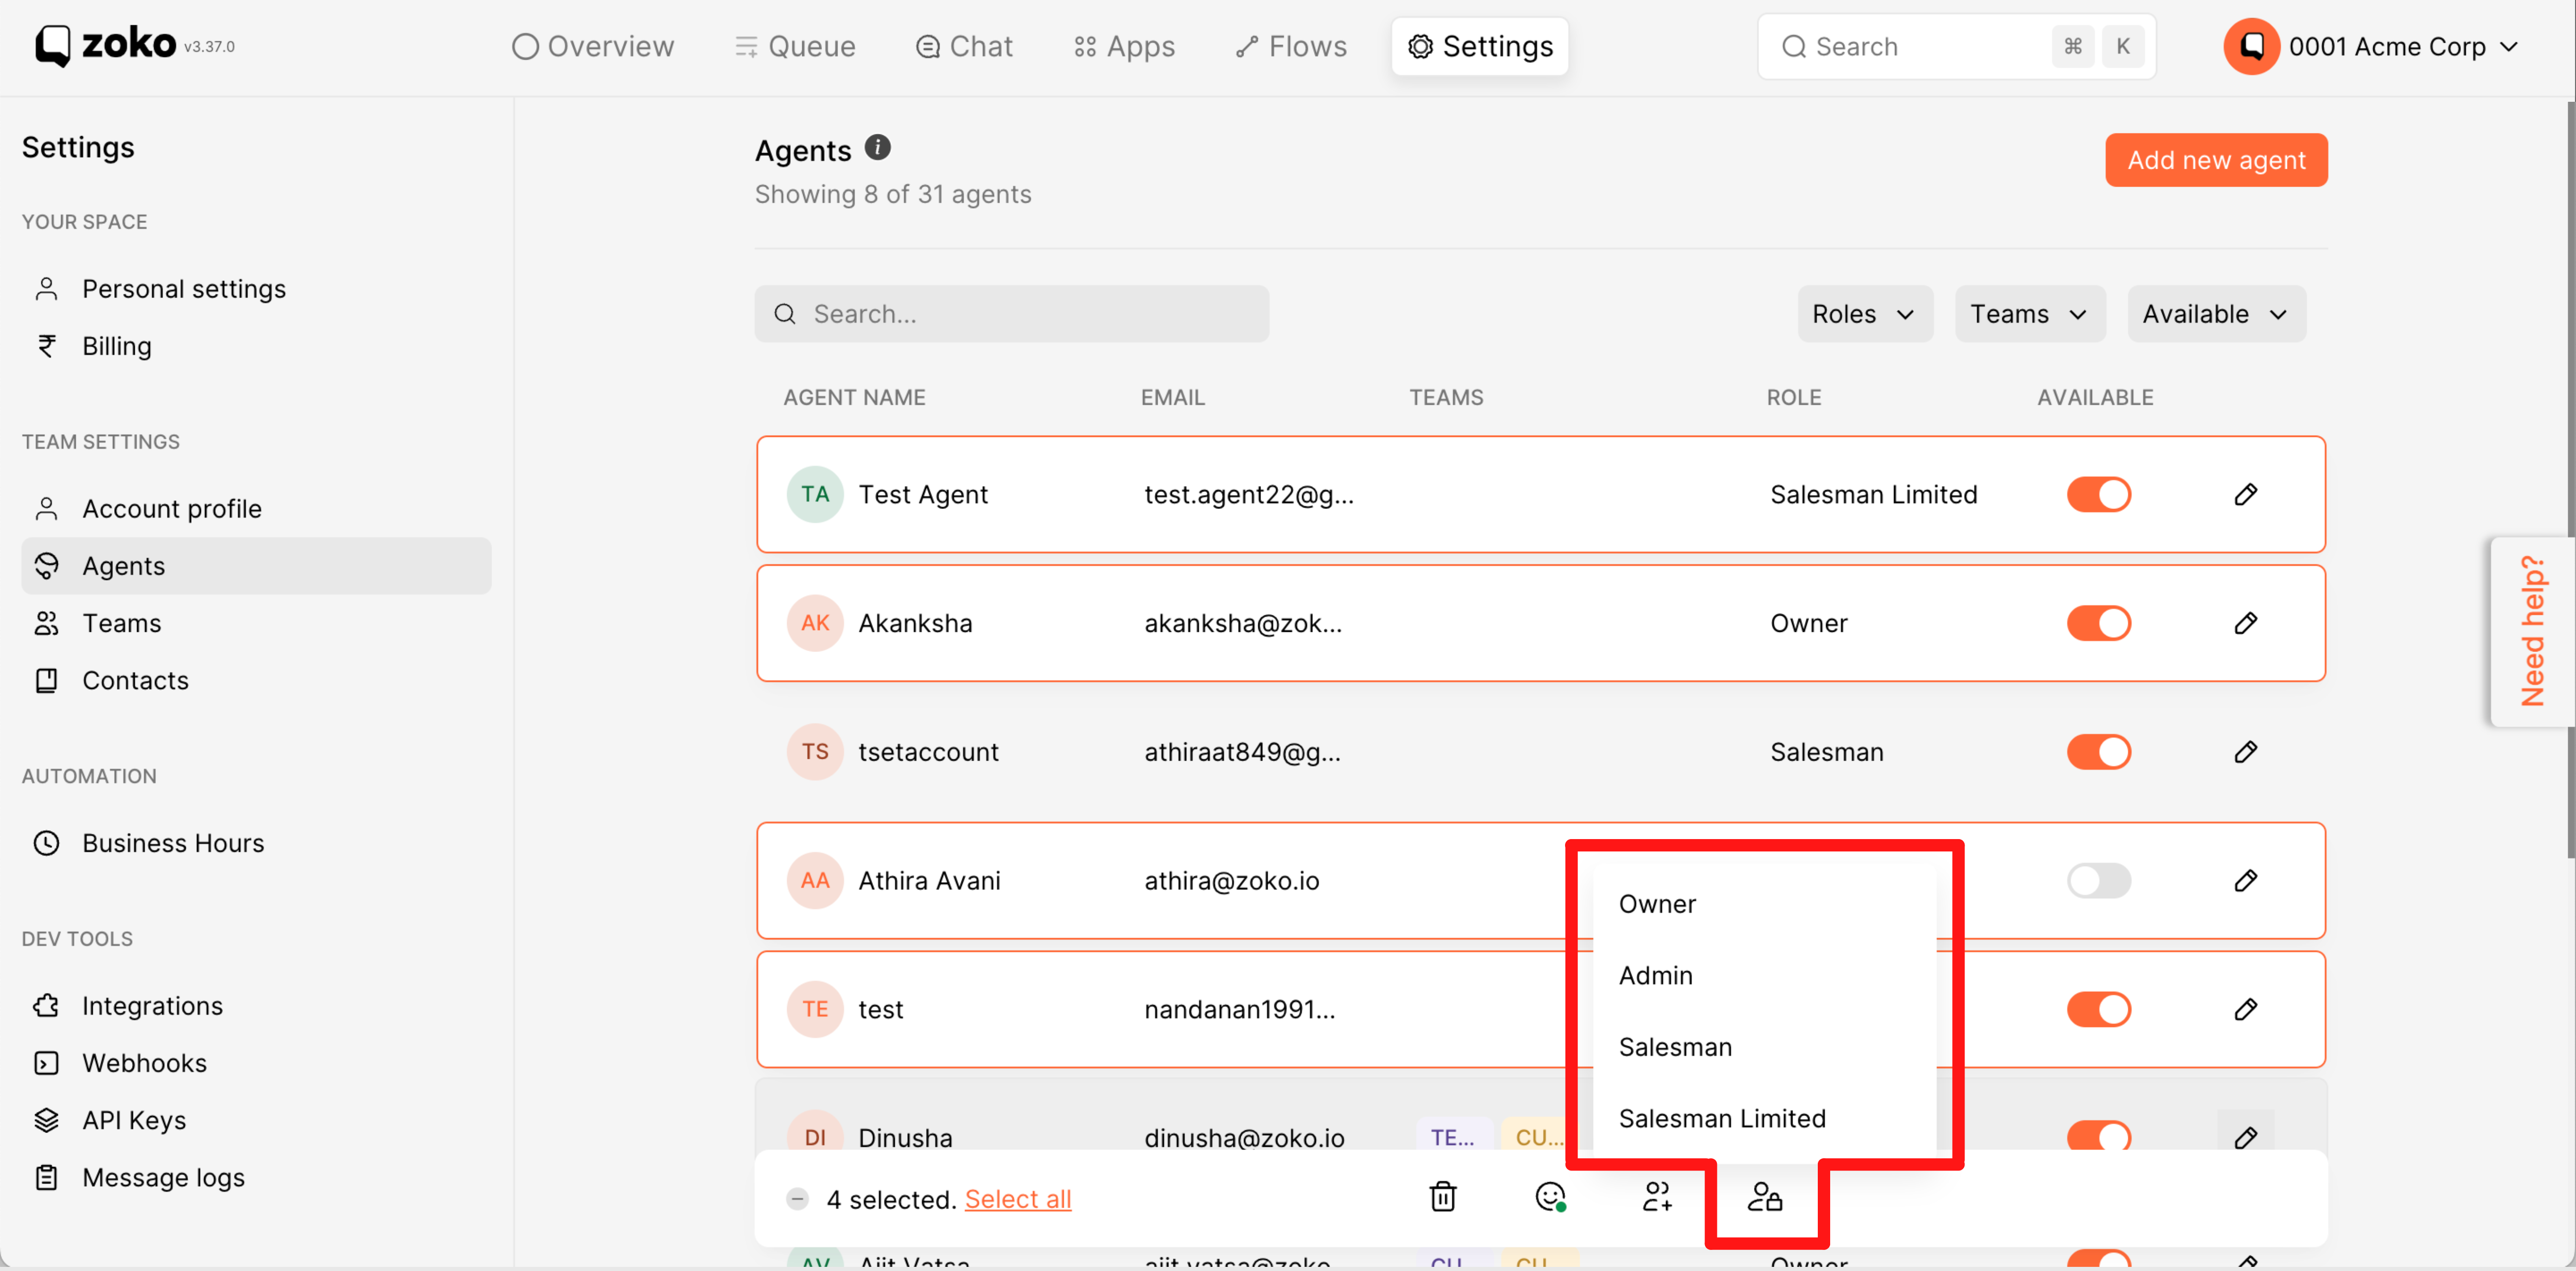
Task: Click the page vertical scrollbar
Action: point(2570,480)
